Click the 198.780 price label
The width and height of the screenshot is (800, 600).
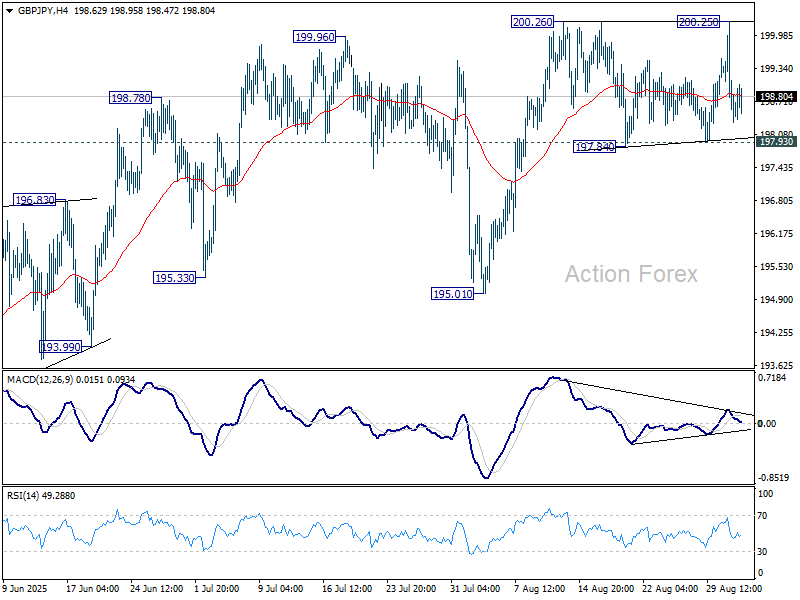(x=132, y=98)
